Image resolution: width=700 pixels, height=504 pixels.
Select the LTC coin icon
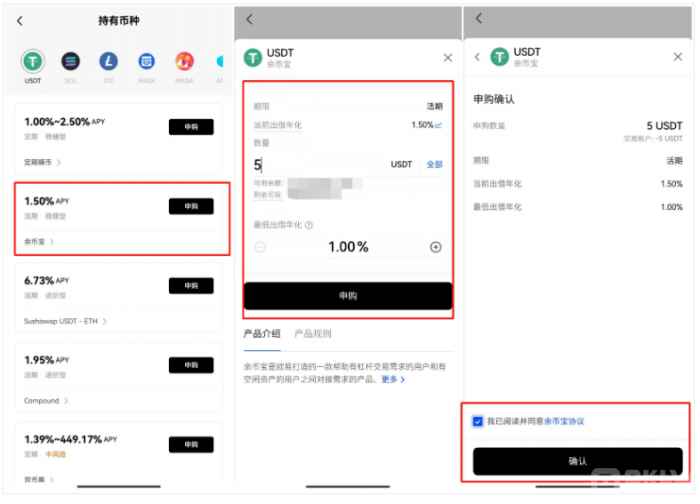pyautogui.click(x=108, y=62)
